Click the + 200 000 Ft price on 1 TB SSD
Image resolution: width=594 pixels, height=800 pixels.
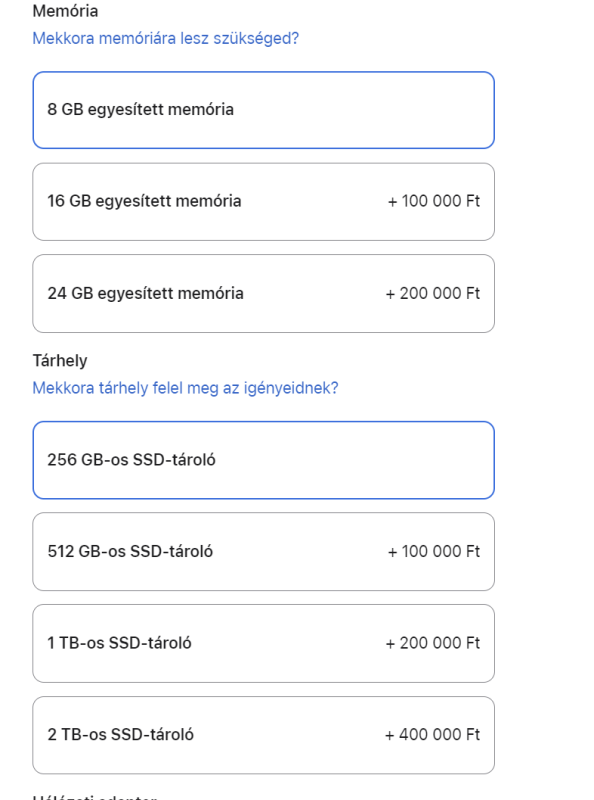(433, 643)
